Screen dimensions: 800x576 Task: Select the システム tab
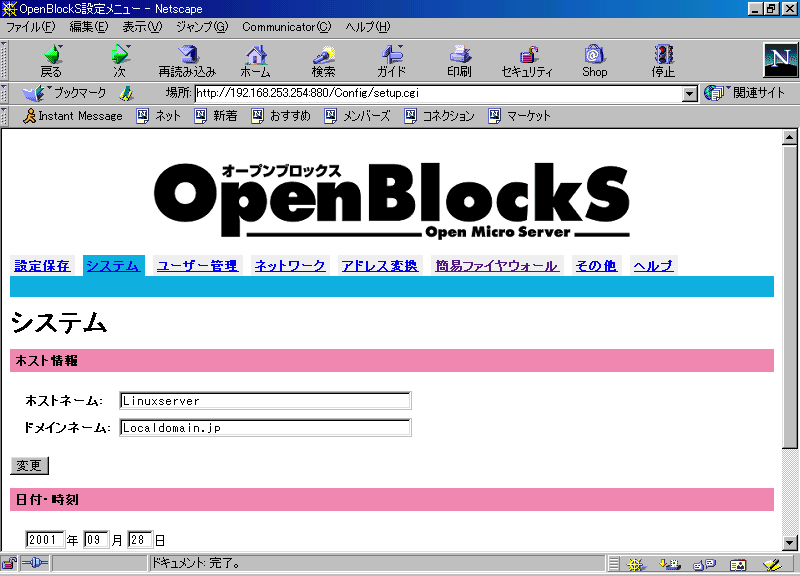coord(113,266)
